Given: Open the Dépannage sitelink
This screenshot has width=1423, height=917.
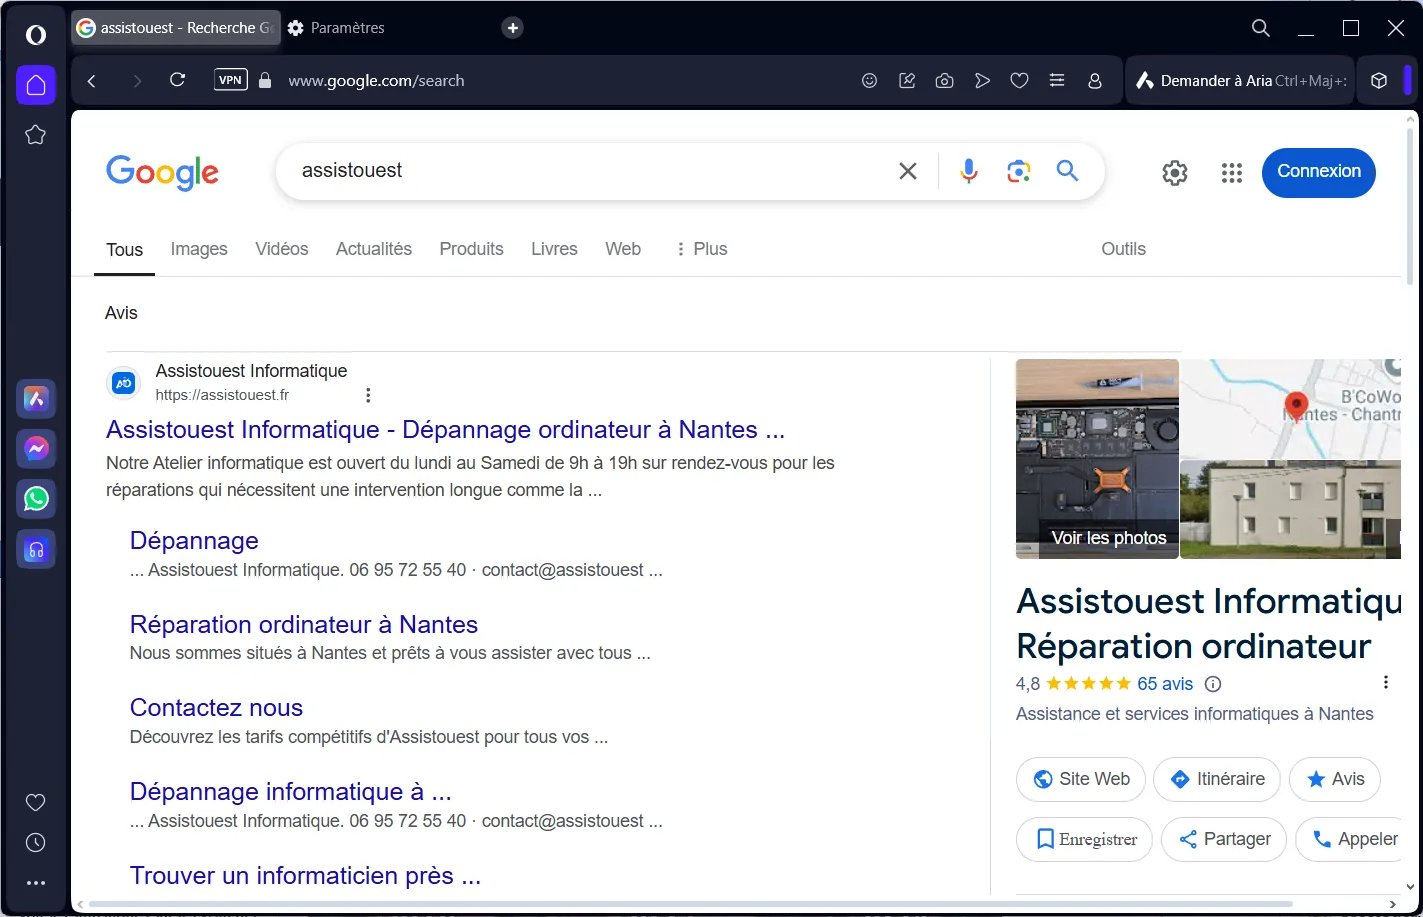Looking at the screenshot, I should pos(194,541).
